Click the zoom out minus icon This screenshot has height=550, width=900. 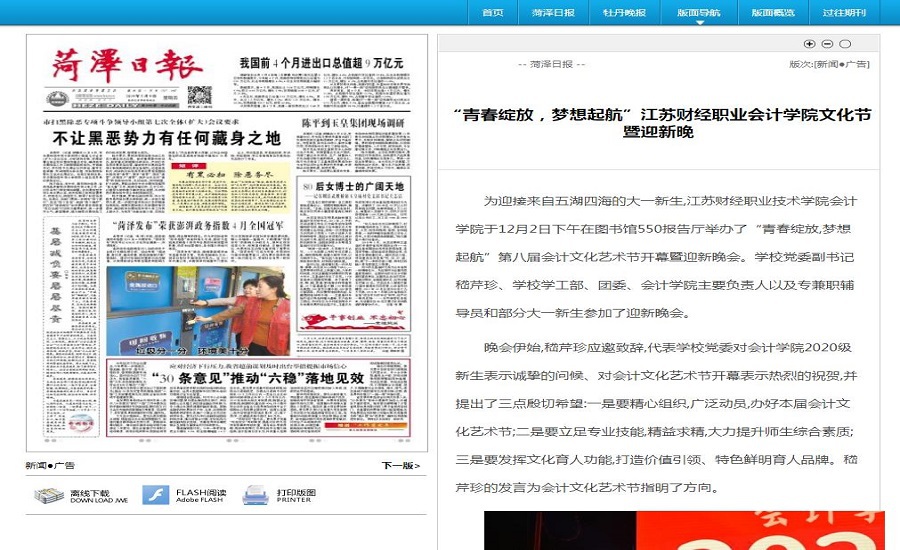[827, 44]
